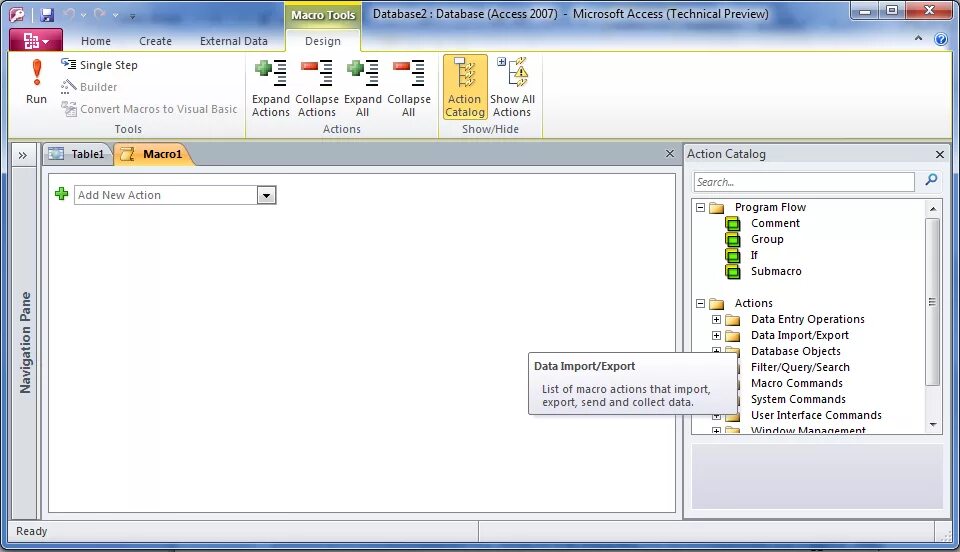This screenshot has height=552, width=960.
Task: Switch to the Macro1 document tab
Action: click(x=153, y=154)
